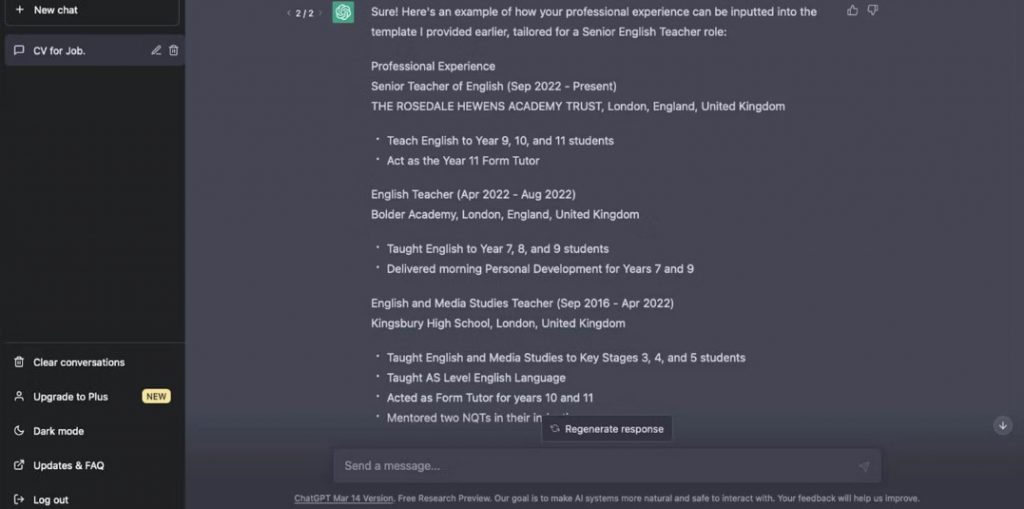
Task: Click the NEW badge beside Upgrade
Action: click(x=156, y=397)
